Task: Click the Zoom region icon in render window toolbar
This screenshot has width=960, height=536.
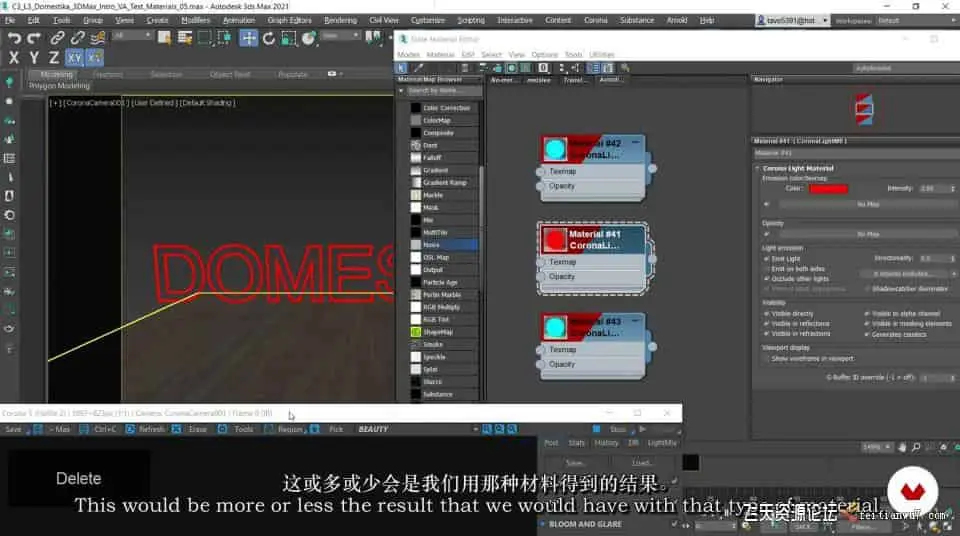Action: [x=487, y=429]
